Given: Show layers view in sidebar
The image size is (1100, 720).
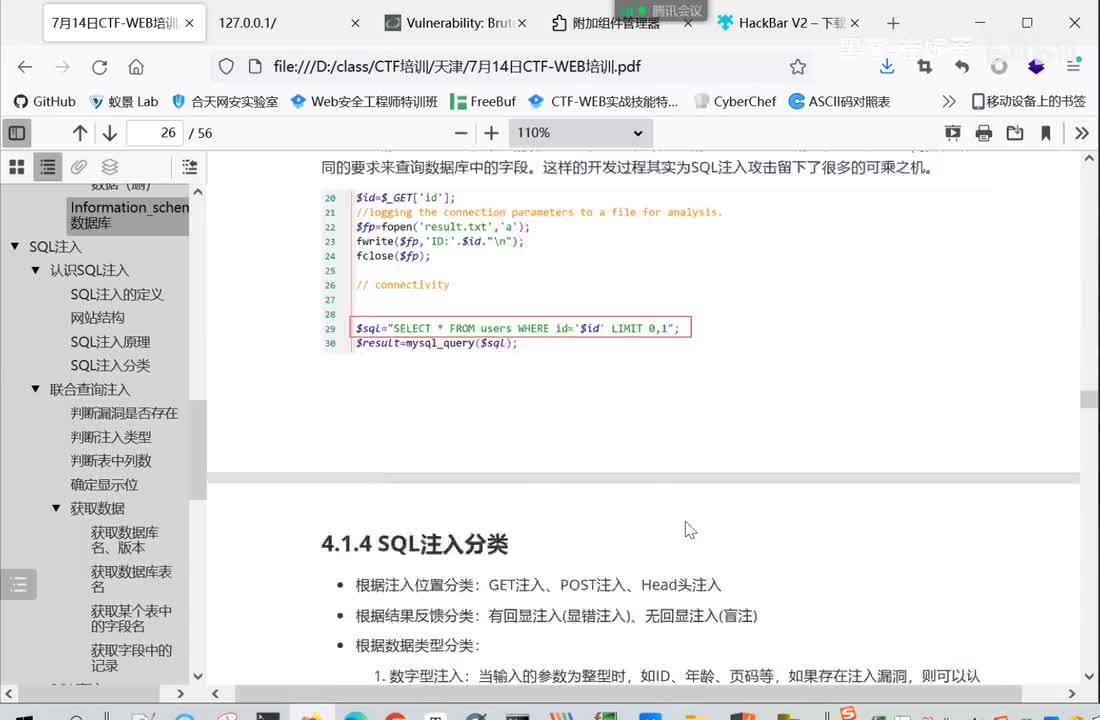Looking at the screenshot, I should (x=109, y=167).
